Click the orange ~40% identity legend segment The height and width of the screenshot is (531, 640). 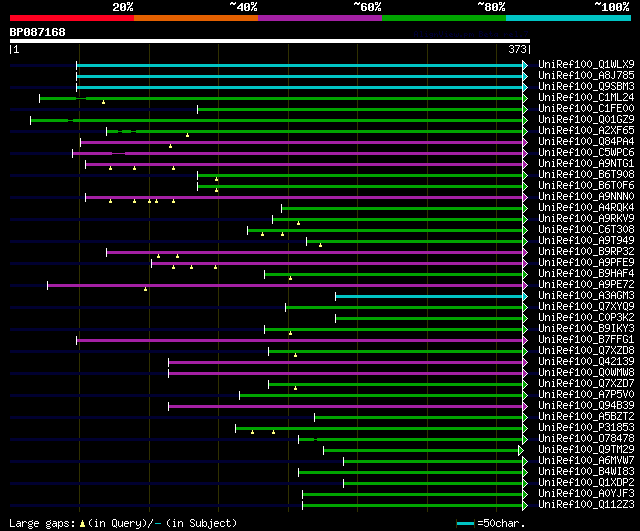click(196, 18)
